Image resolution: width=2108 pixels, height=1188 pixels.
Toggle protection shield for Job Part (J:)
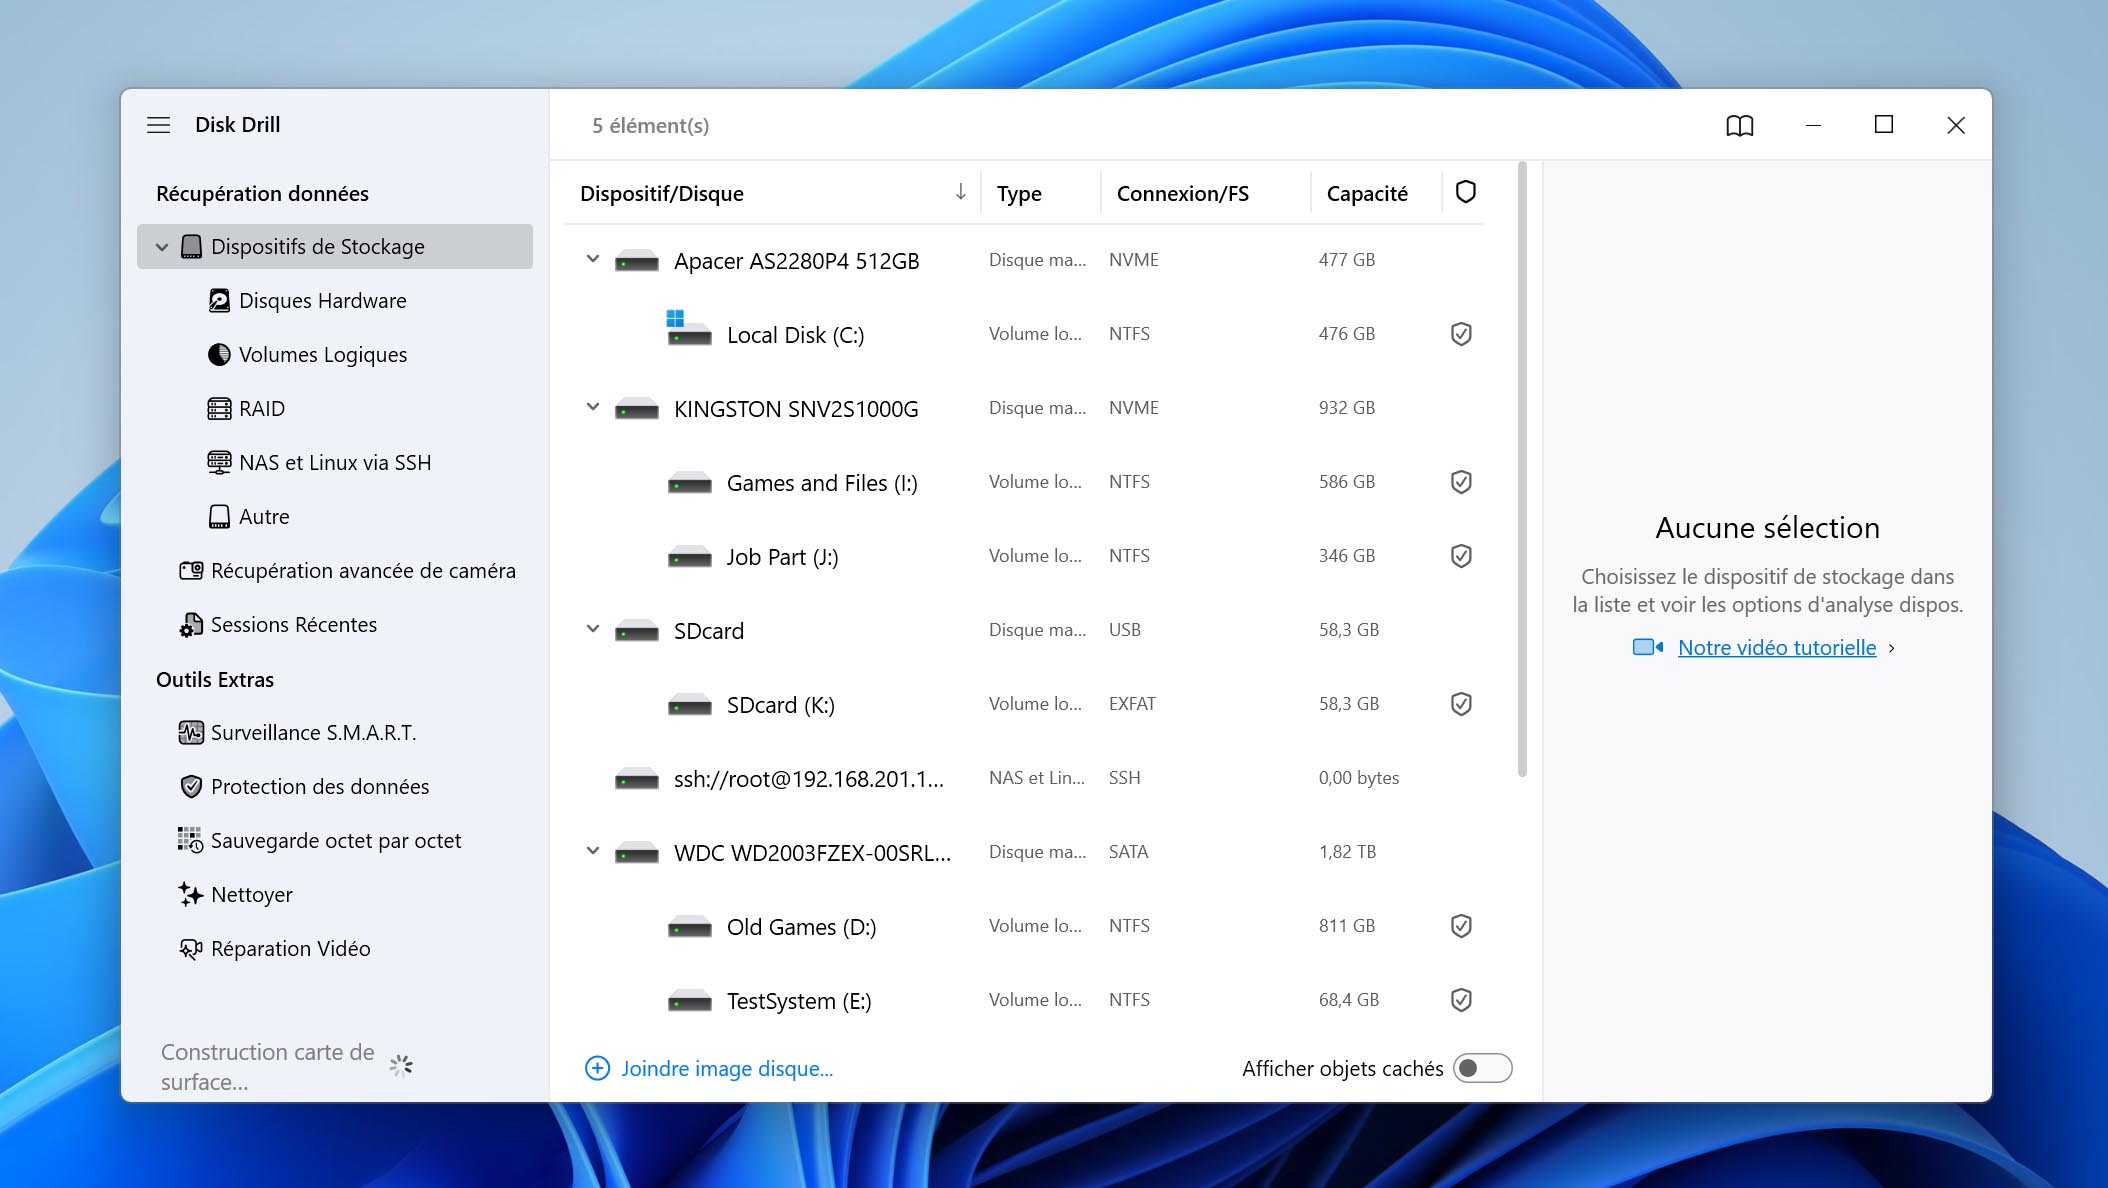pos(1461,556)
